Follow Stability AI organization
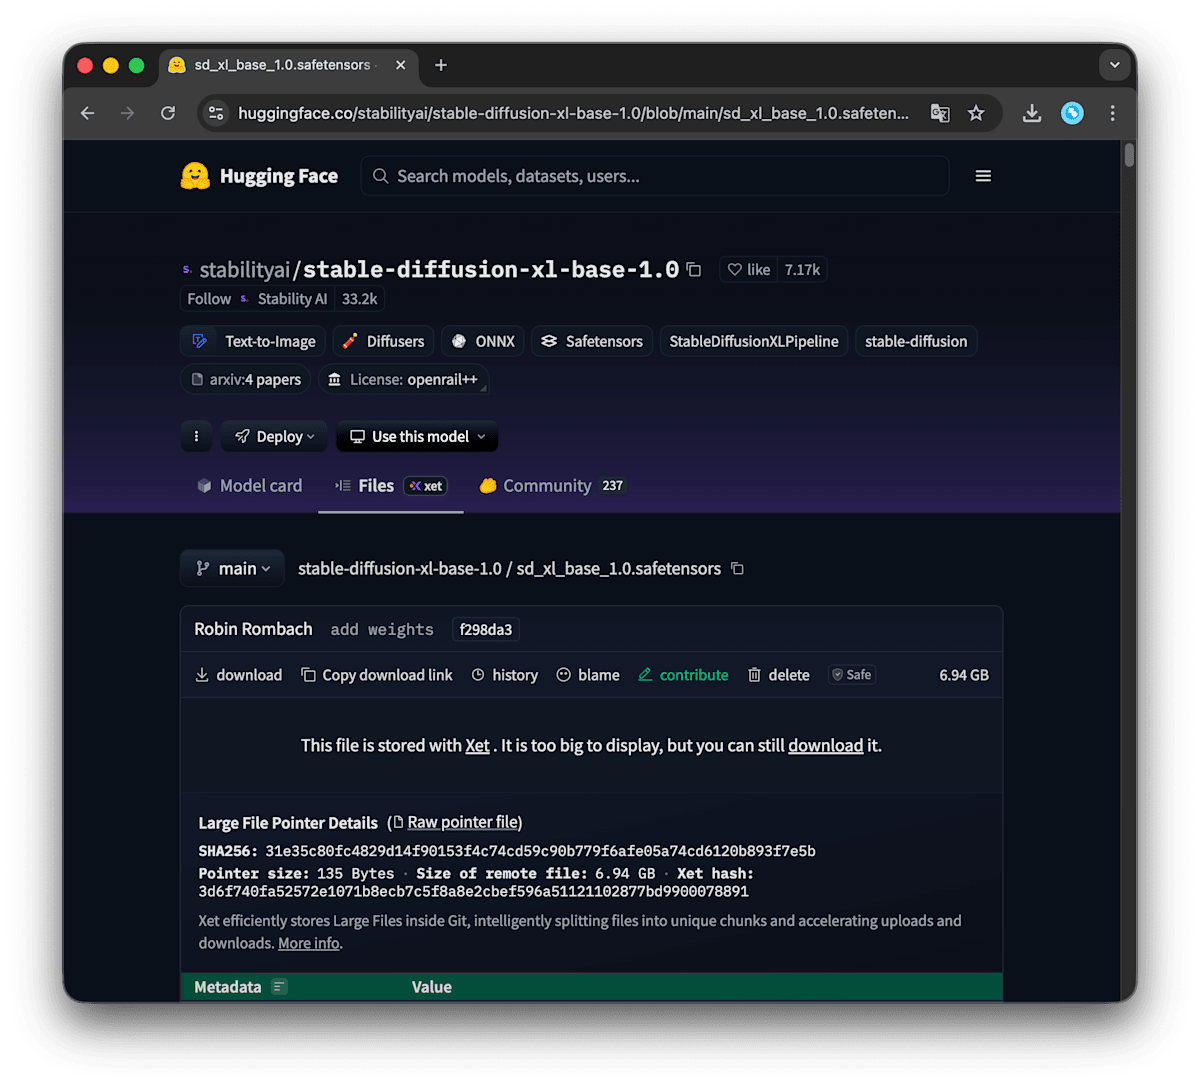 coord(209,299)
